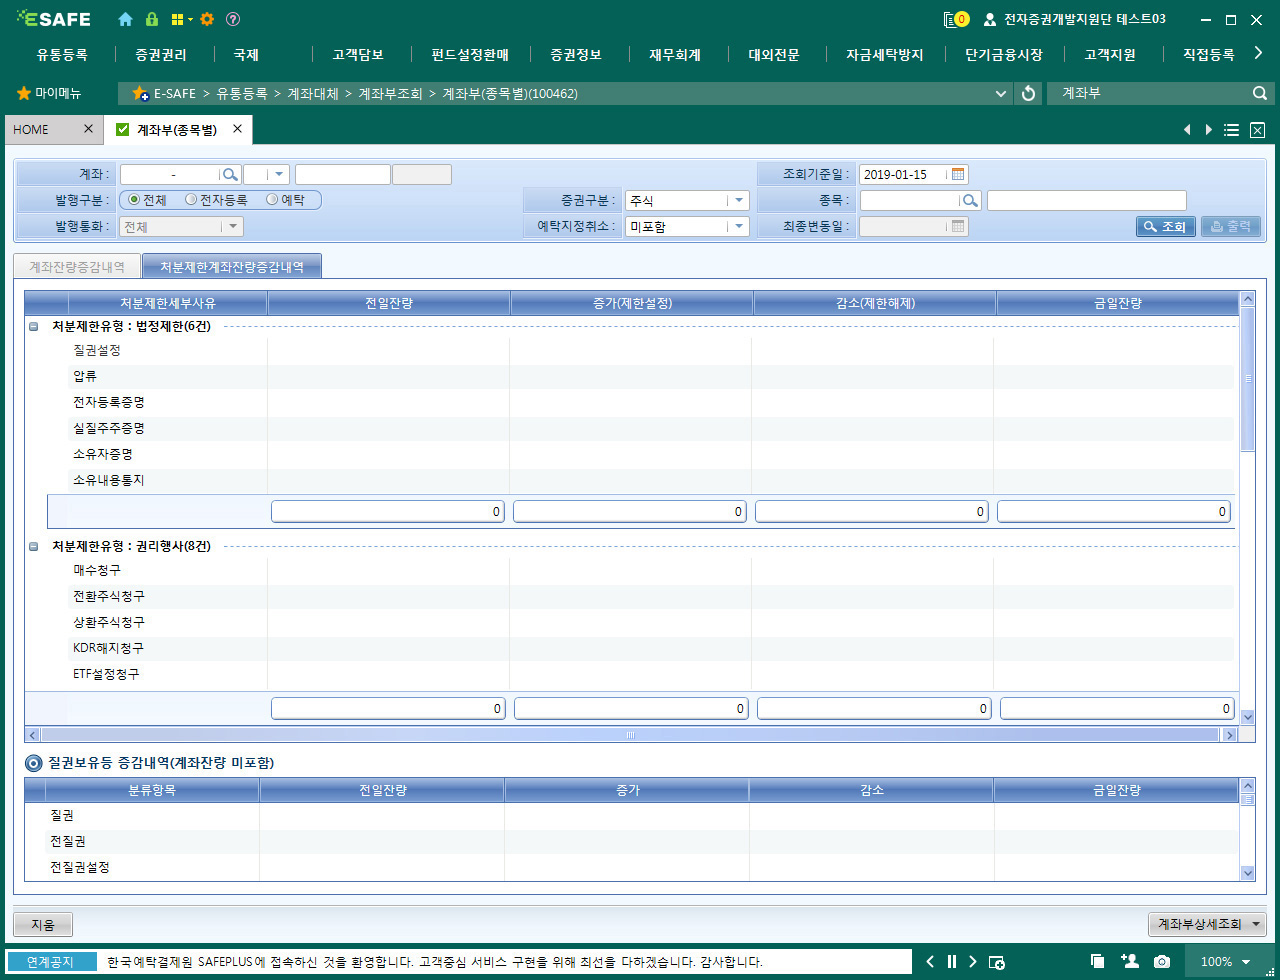Open the notification documents icon showing 0

tap(956, 19)
